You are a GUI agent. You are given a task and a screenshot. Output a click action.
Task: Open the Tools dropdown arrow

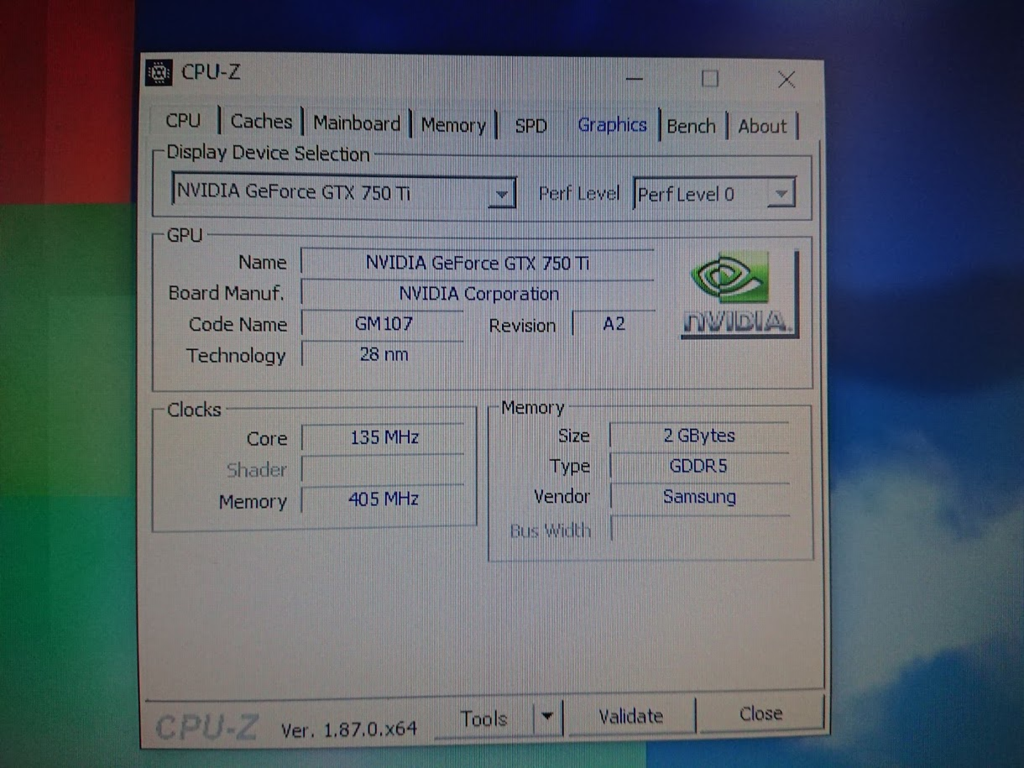pyautogui.click(x=547, y=717)
